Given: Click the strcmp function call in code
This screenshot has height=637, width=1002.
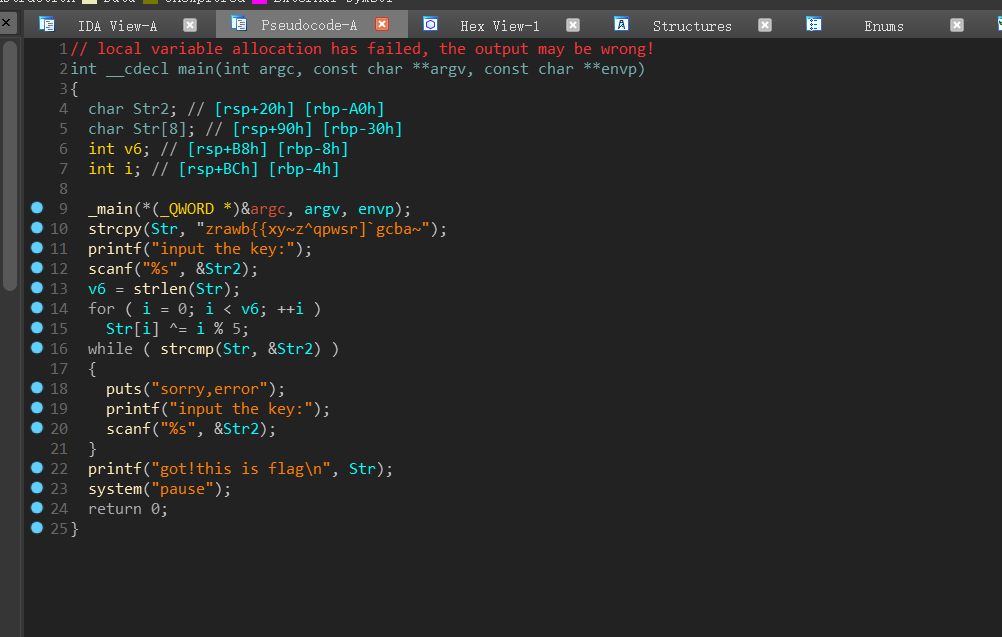Looking at the screenshot, I should 186,349.
